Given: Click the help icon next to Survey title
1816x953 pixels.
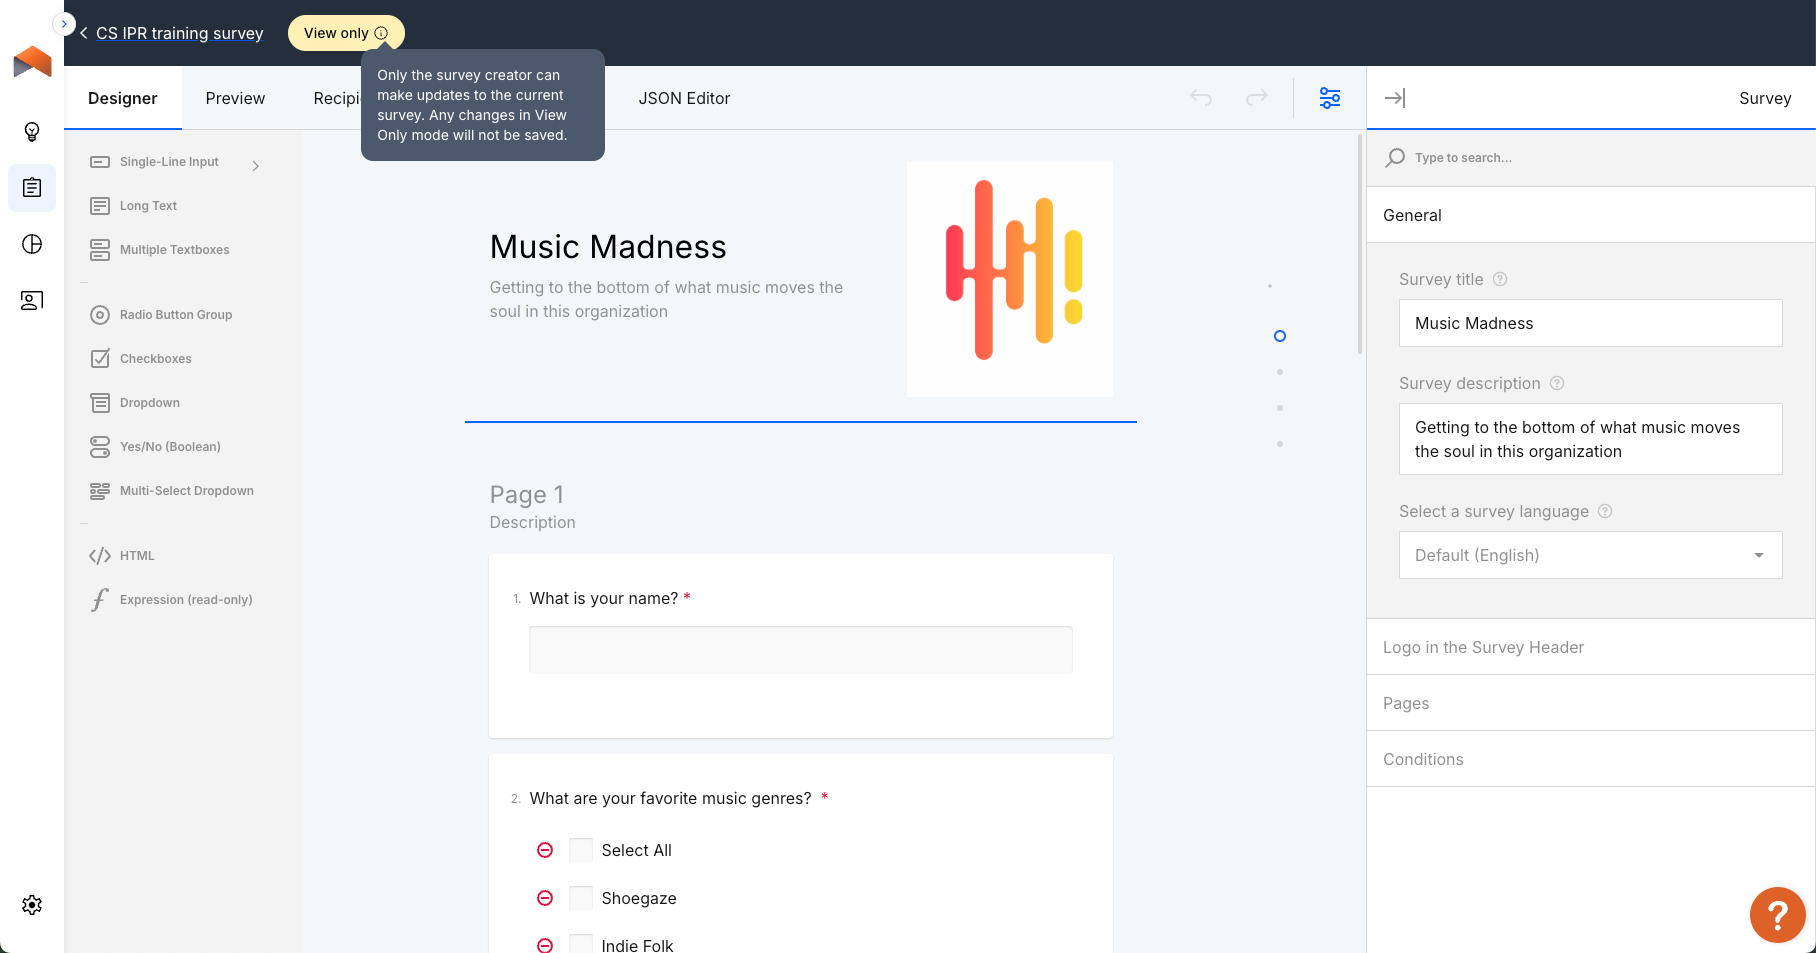Looking at the screenshot, I should click(x=1500, y=279).
